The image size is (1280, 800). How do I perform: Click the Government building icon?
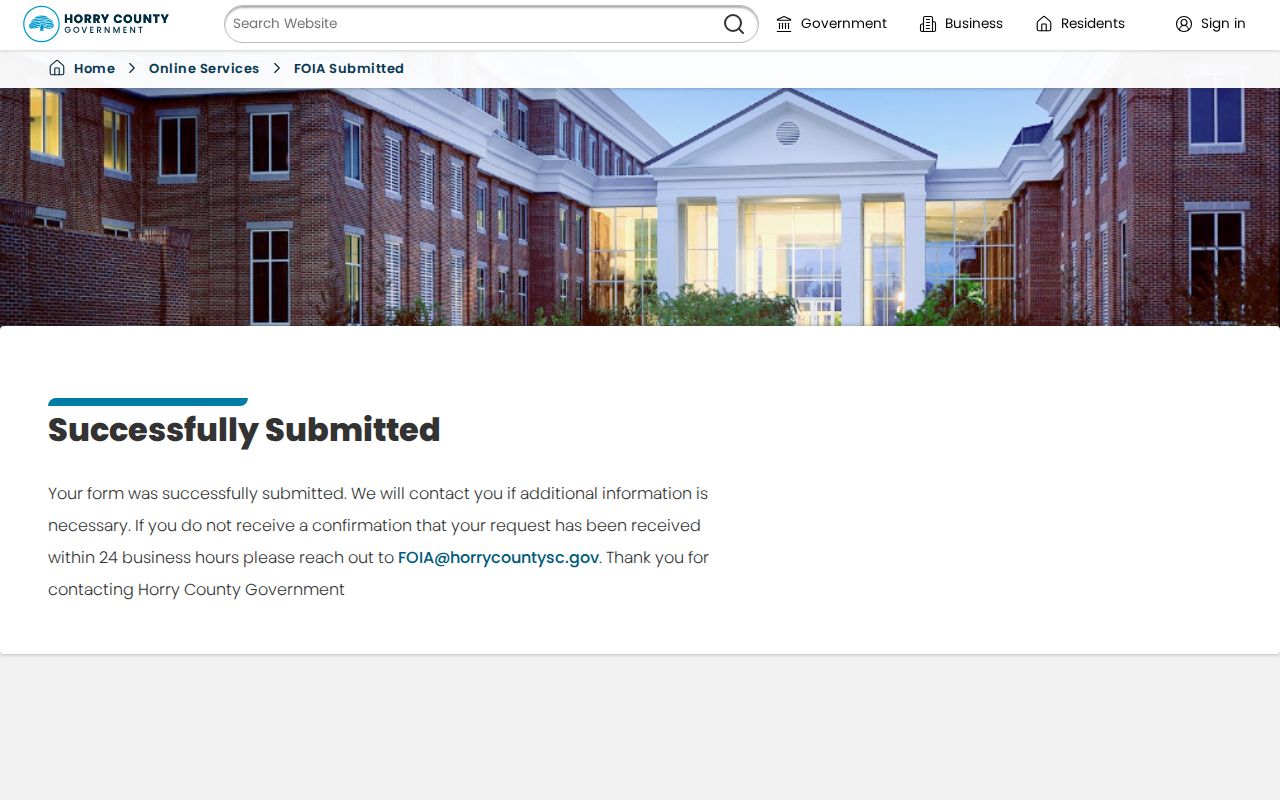pyautogui.click(x=784, y=24)
